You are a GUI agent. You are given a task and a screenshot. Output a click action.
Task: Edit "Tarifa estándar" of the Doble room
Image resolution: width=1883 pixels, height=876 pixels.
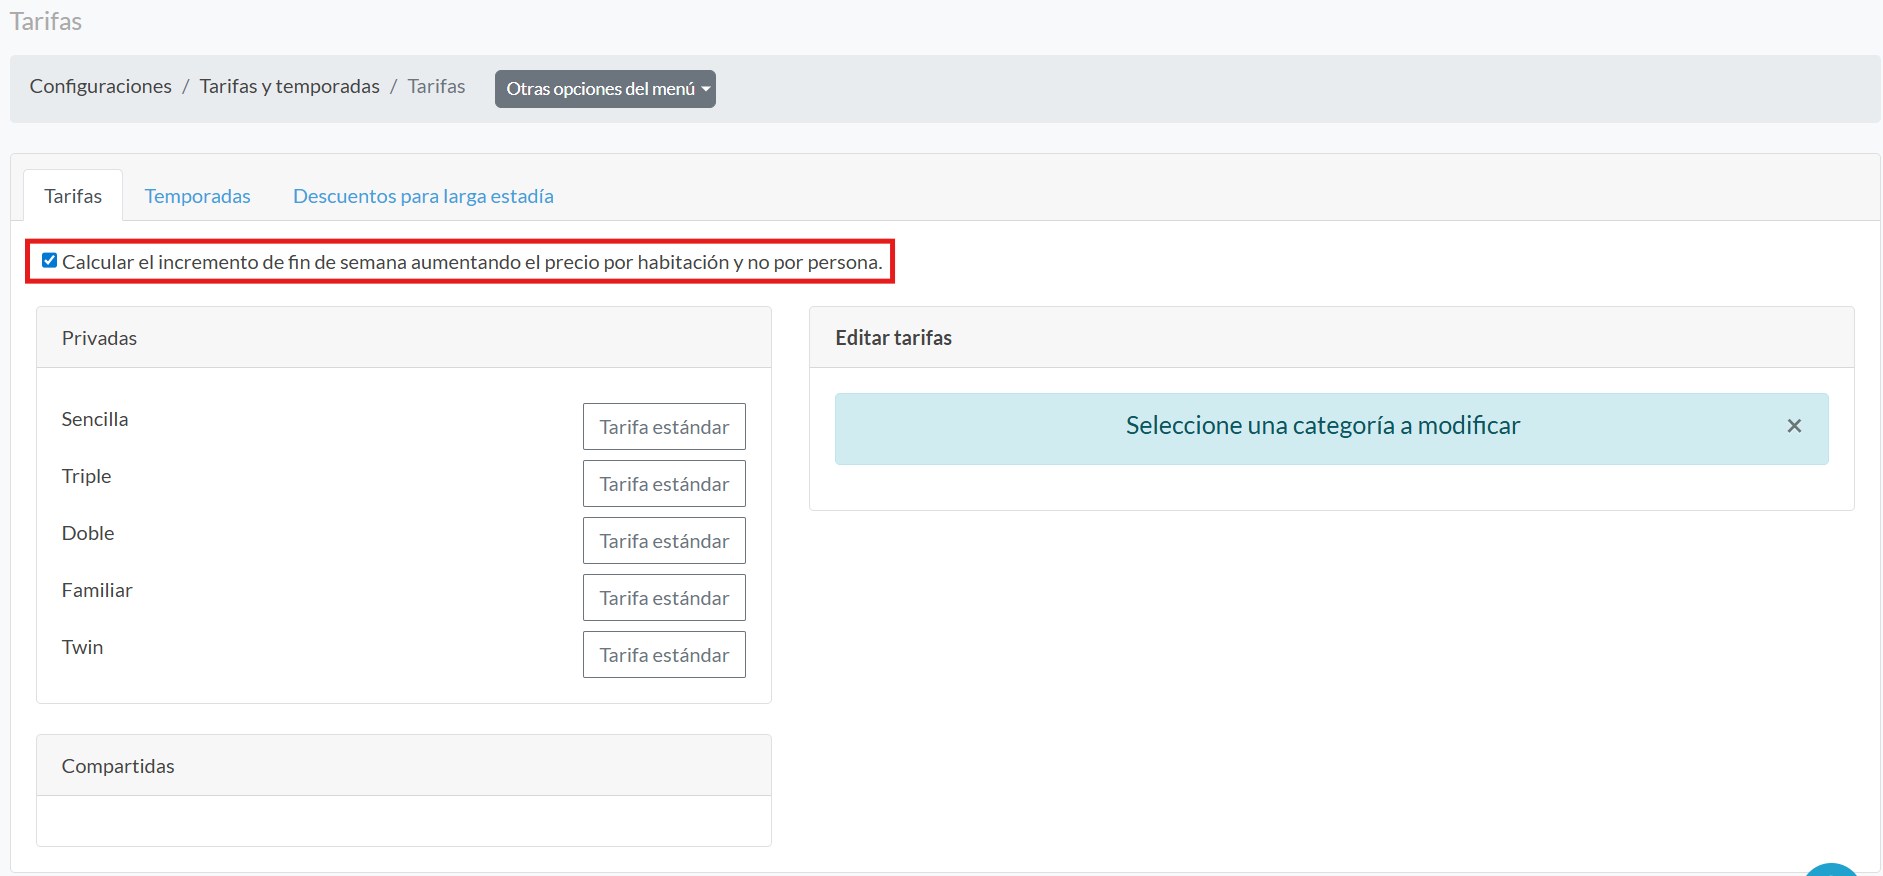664,541
